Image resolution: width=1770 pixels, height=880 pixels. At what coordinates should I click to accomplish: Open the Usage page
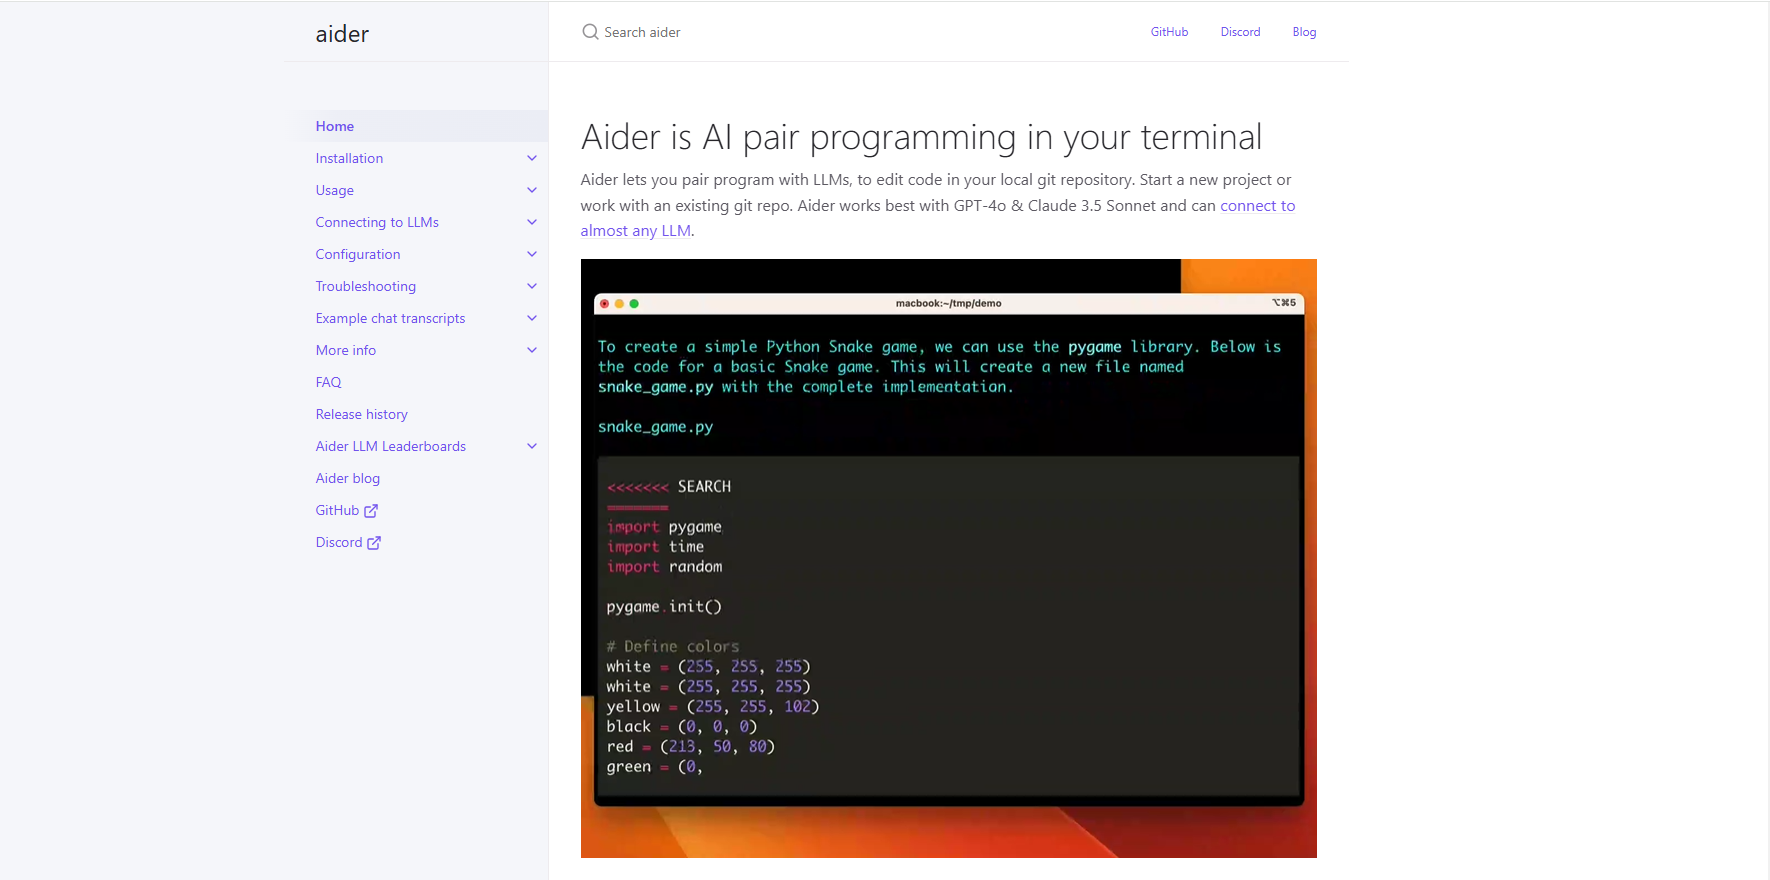335,190
